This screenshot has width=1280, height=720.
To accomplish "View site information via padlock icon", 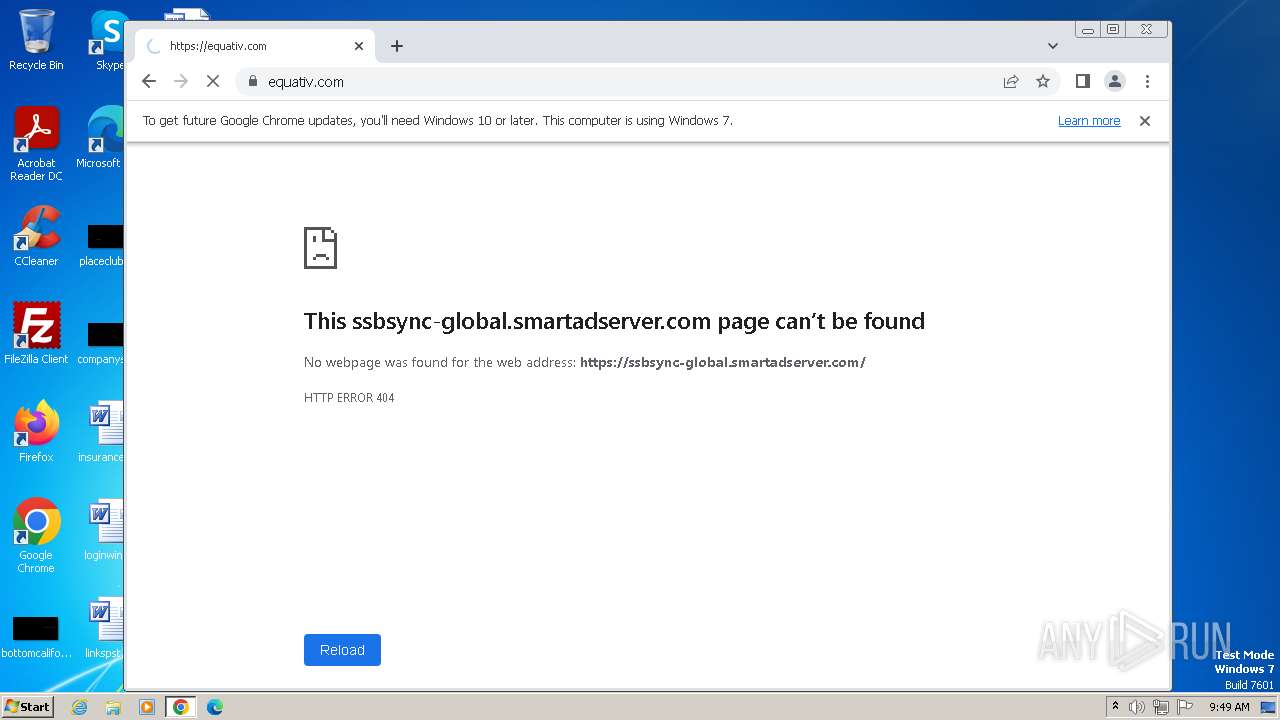I will pyautogui.click(x=252, y=82).
